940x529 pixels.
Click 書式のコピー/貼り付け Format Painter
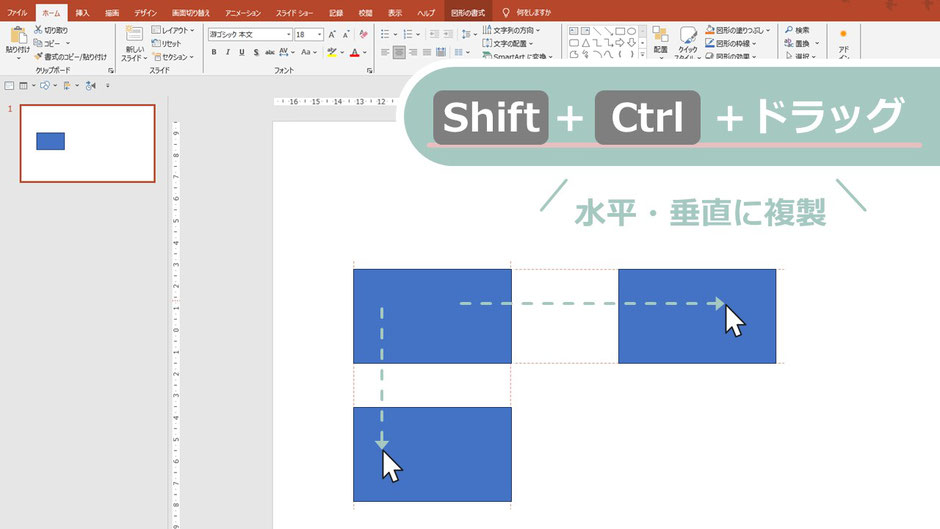click(71, 56)
